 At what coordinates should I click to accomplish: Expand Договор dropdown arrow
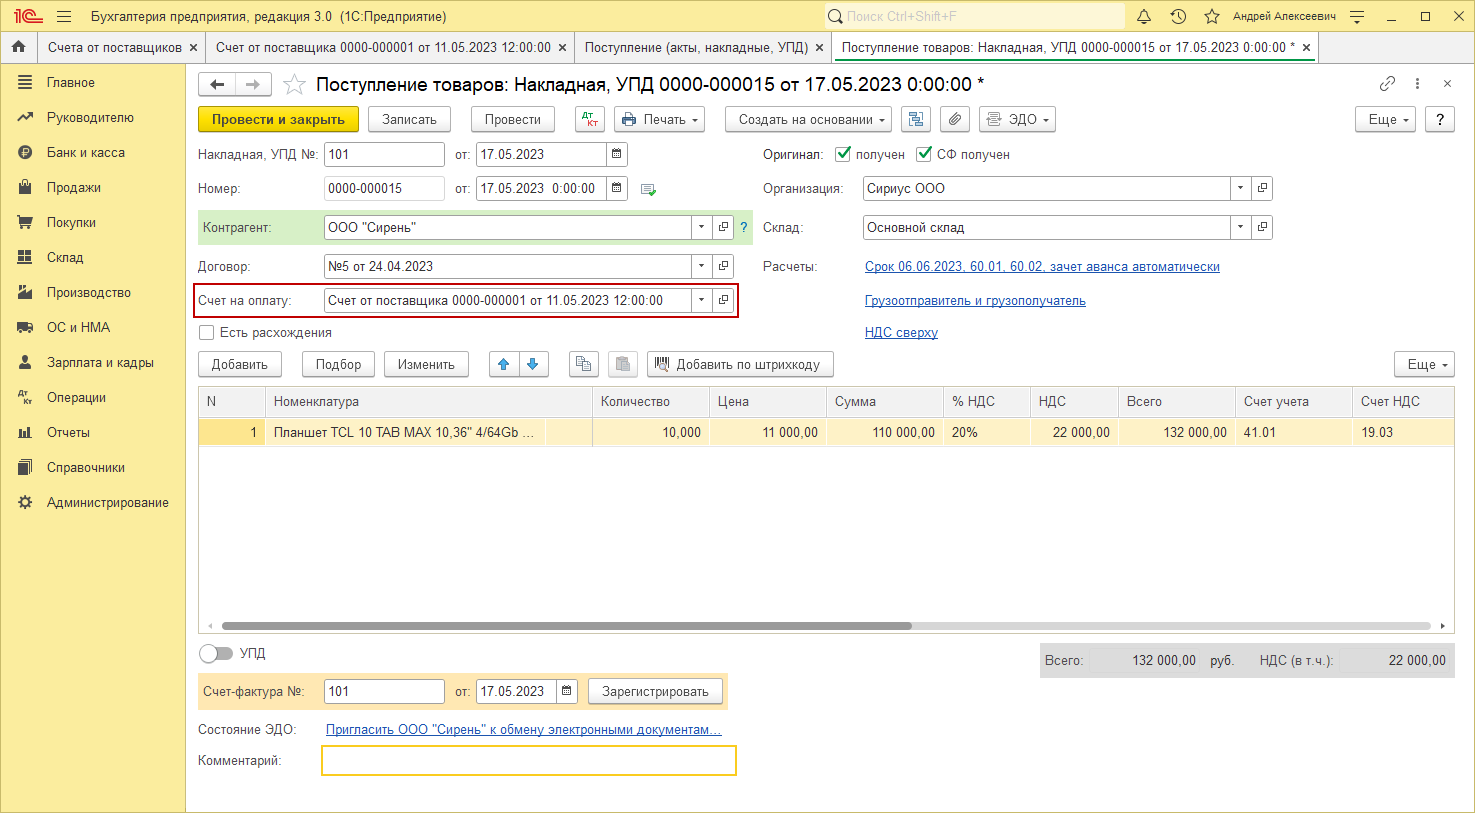[x=702, y=266]
